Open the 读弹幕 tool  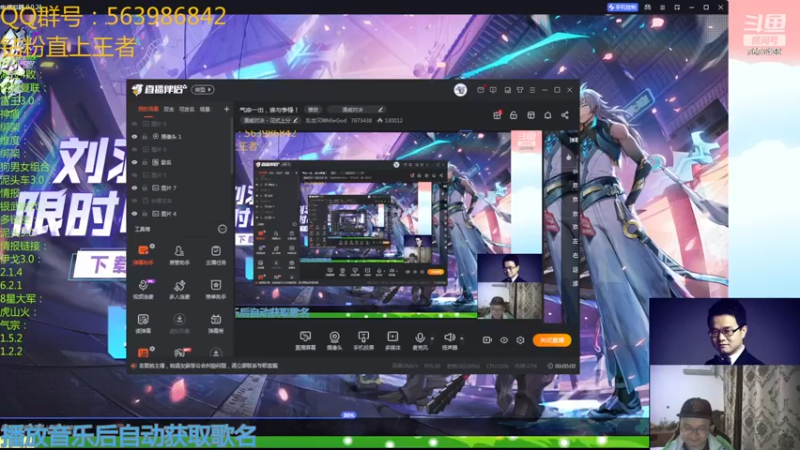pyautogui.click(x=143, y=323)
